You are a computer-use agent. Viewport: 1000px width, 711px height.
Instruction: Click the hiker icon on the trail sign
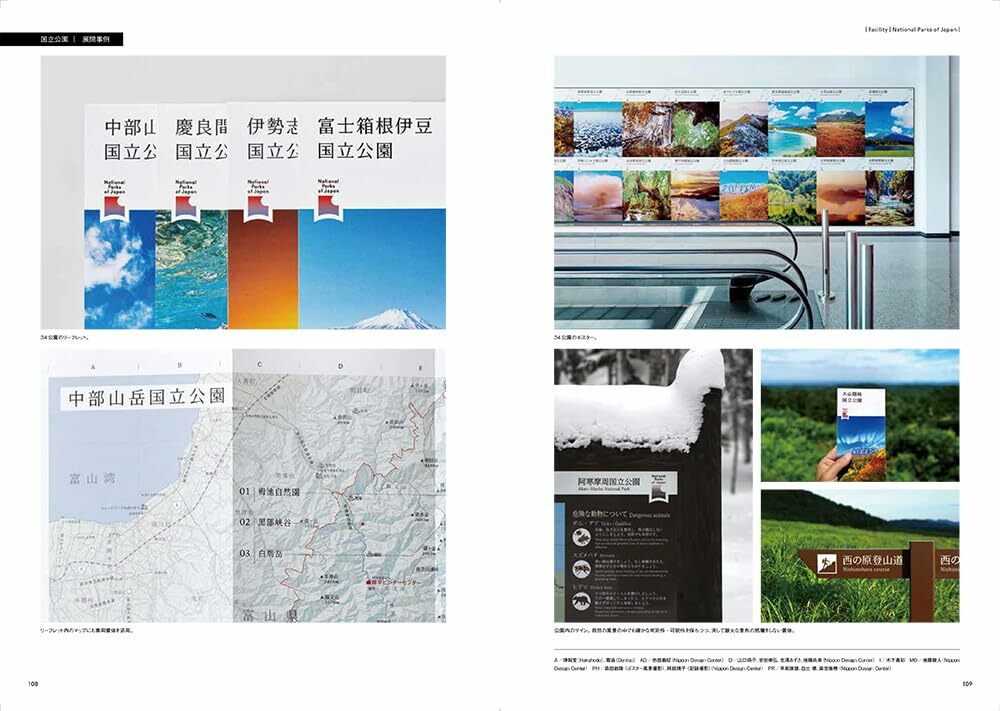point(829,565)
